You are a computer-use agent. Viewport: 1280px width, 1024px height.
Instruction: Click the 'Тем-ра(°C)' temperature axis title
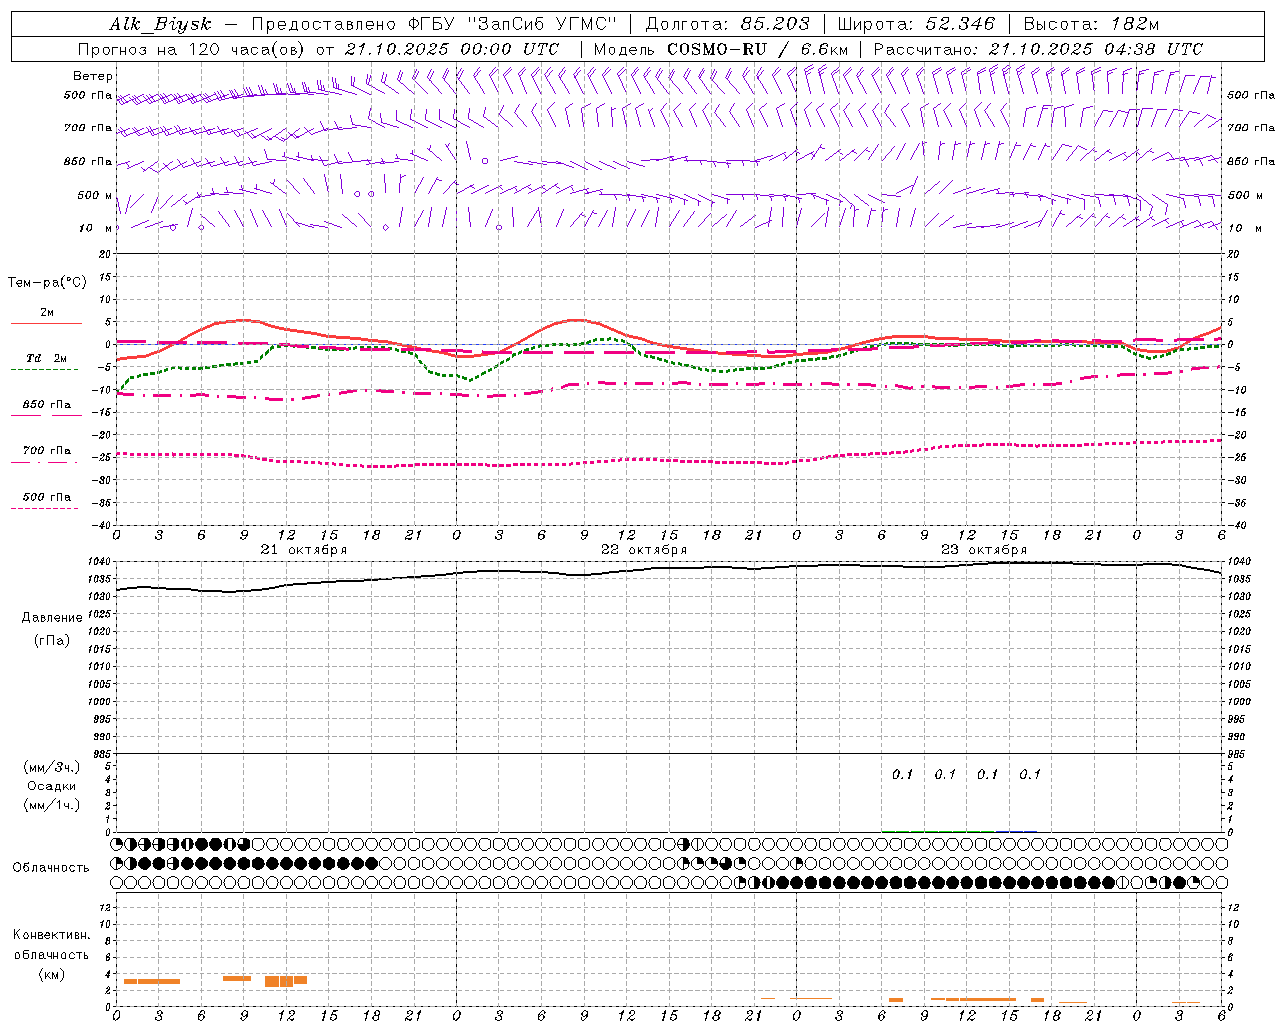pos(47,283)
